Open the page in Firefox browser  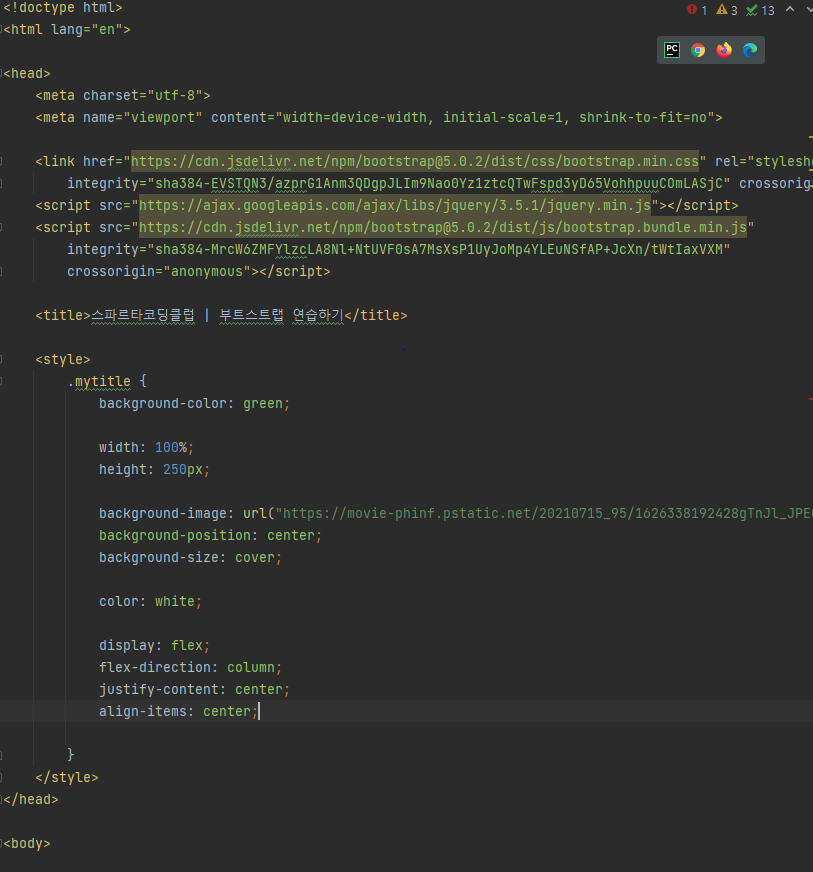tap(724, 50)
